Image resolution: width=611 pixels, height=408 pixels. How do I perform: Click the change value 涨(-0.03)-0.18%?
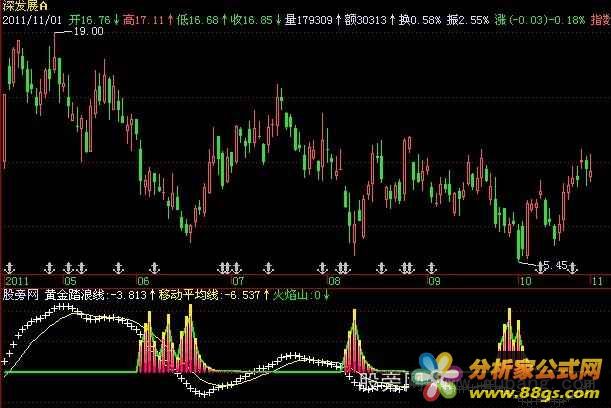coord(540,20)
